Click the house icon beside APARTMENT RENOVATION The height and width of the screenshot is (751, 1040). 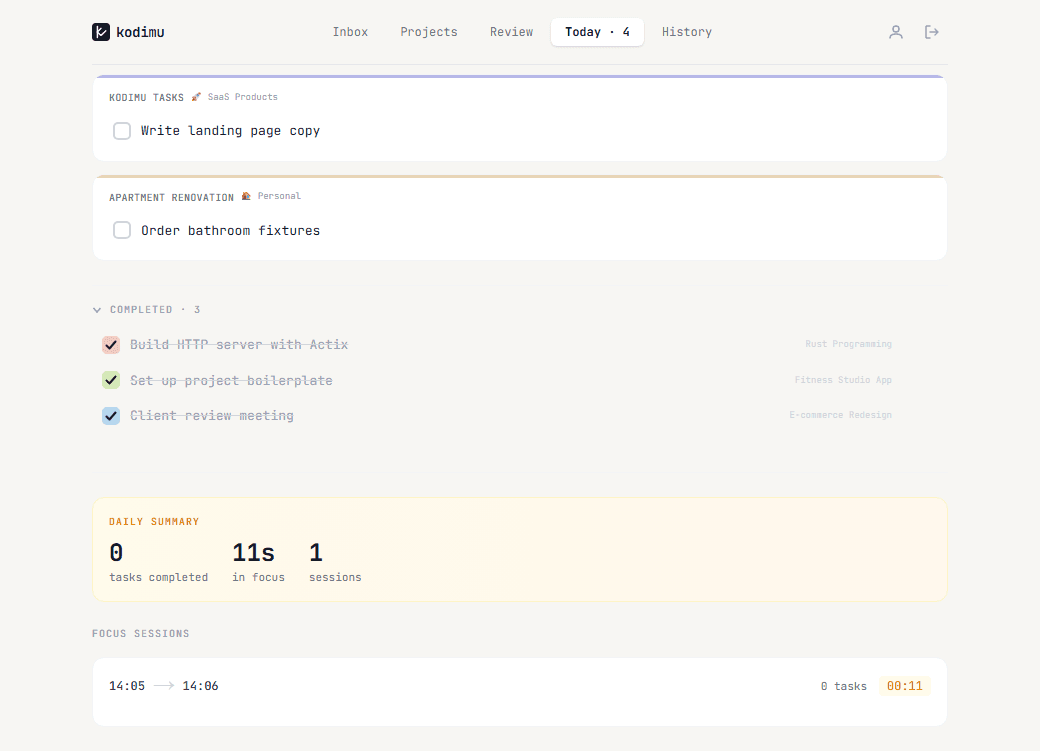tap(244, 196)
